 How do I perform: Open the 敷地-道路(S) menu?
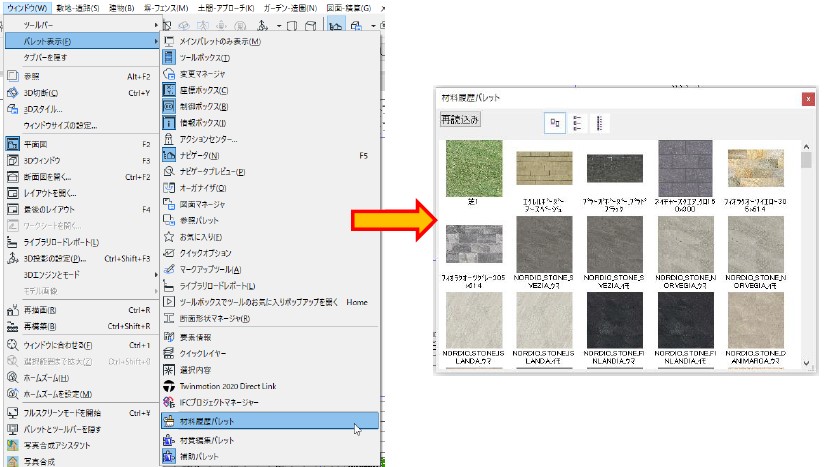click(x=78, y=8)
